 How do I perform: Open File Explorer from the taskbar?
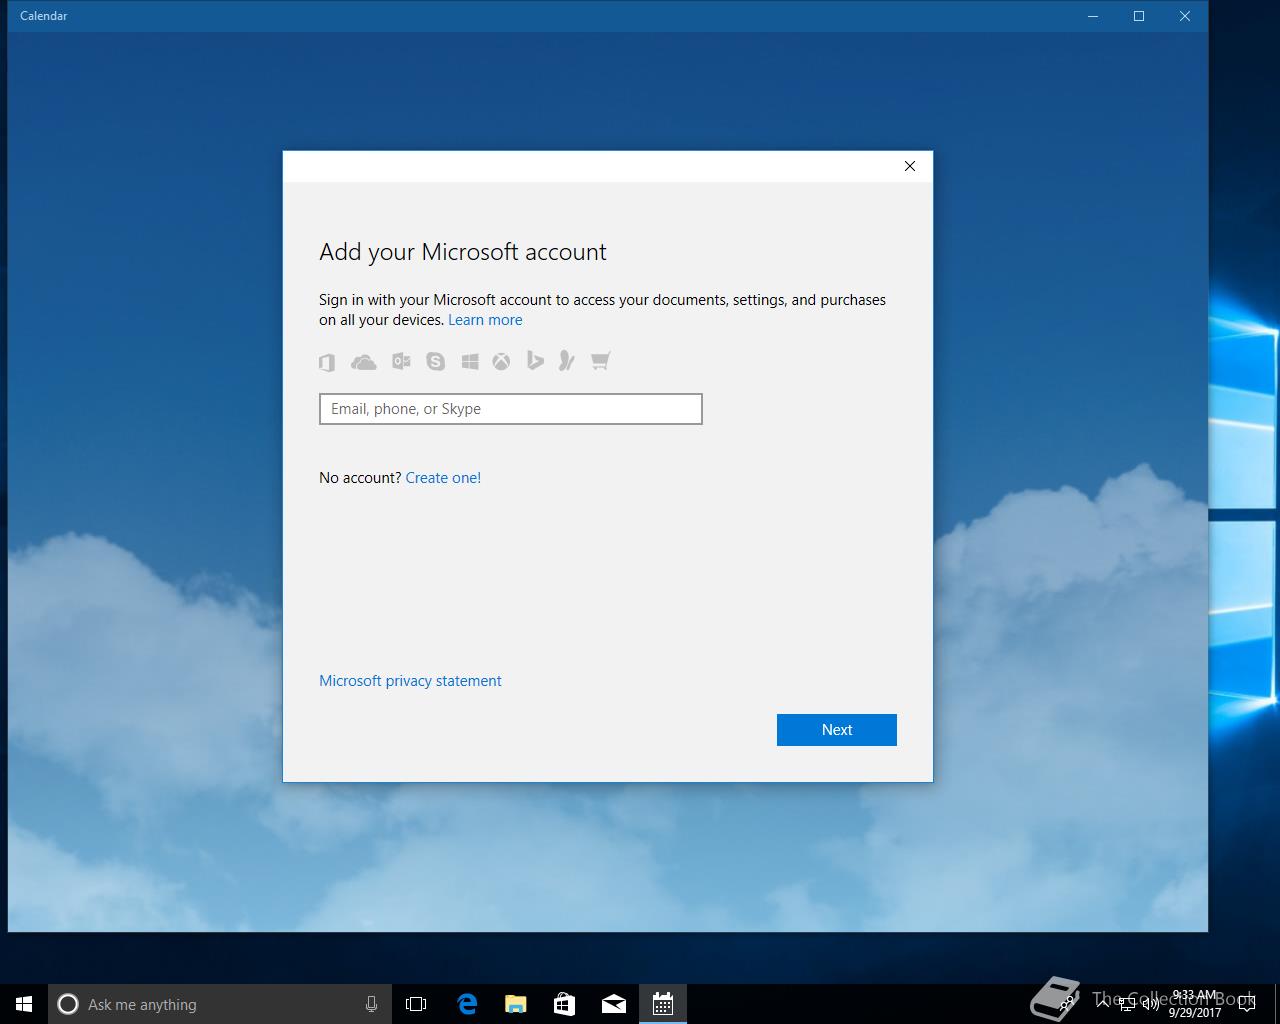(x=515, y=1004)
